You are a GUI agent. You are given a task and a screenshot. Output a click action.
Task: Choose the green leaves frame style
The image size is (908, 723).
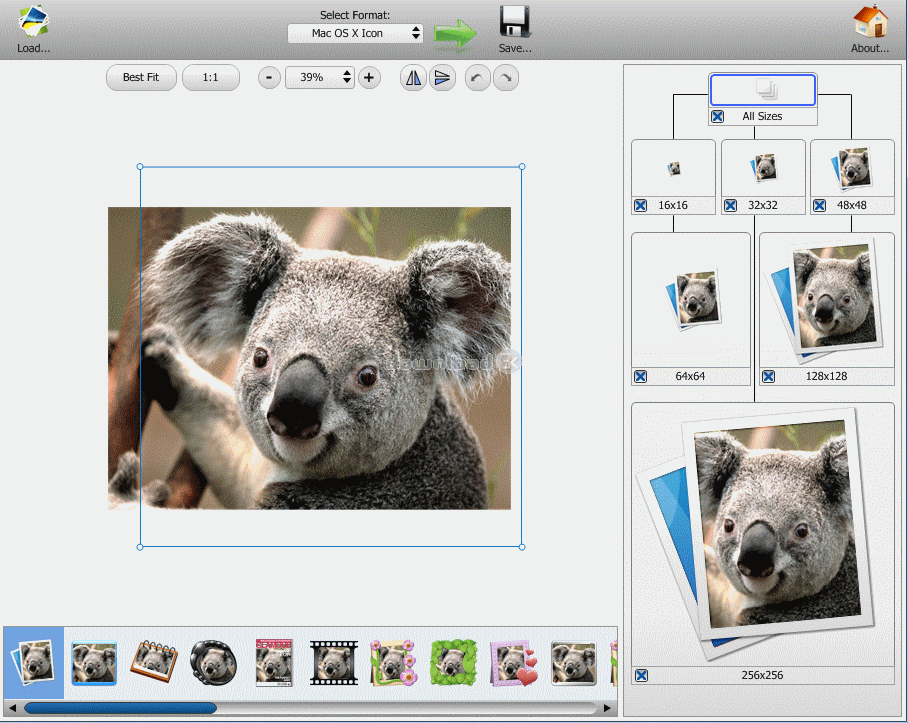tap(454, 663)
